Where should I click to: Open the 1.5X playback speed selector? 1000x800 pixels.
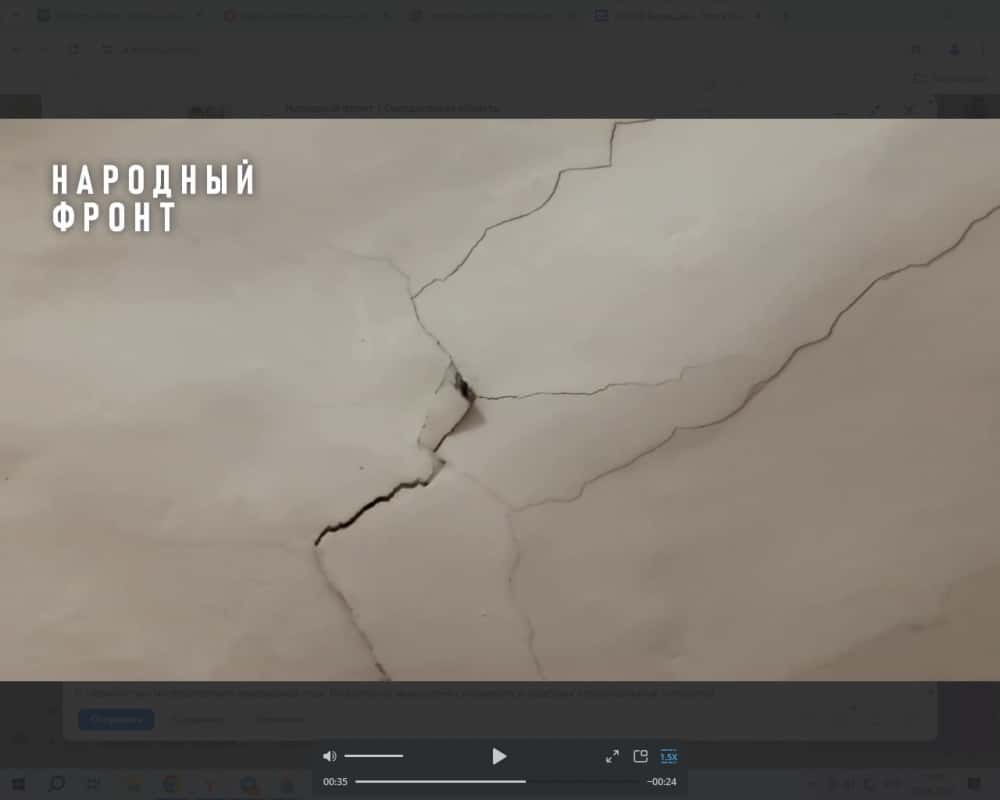pos(668,757)
